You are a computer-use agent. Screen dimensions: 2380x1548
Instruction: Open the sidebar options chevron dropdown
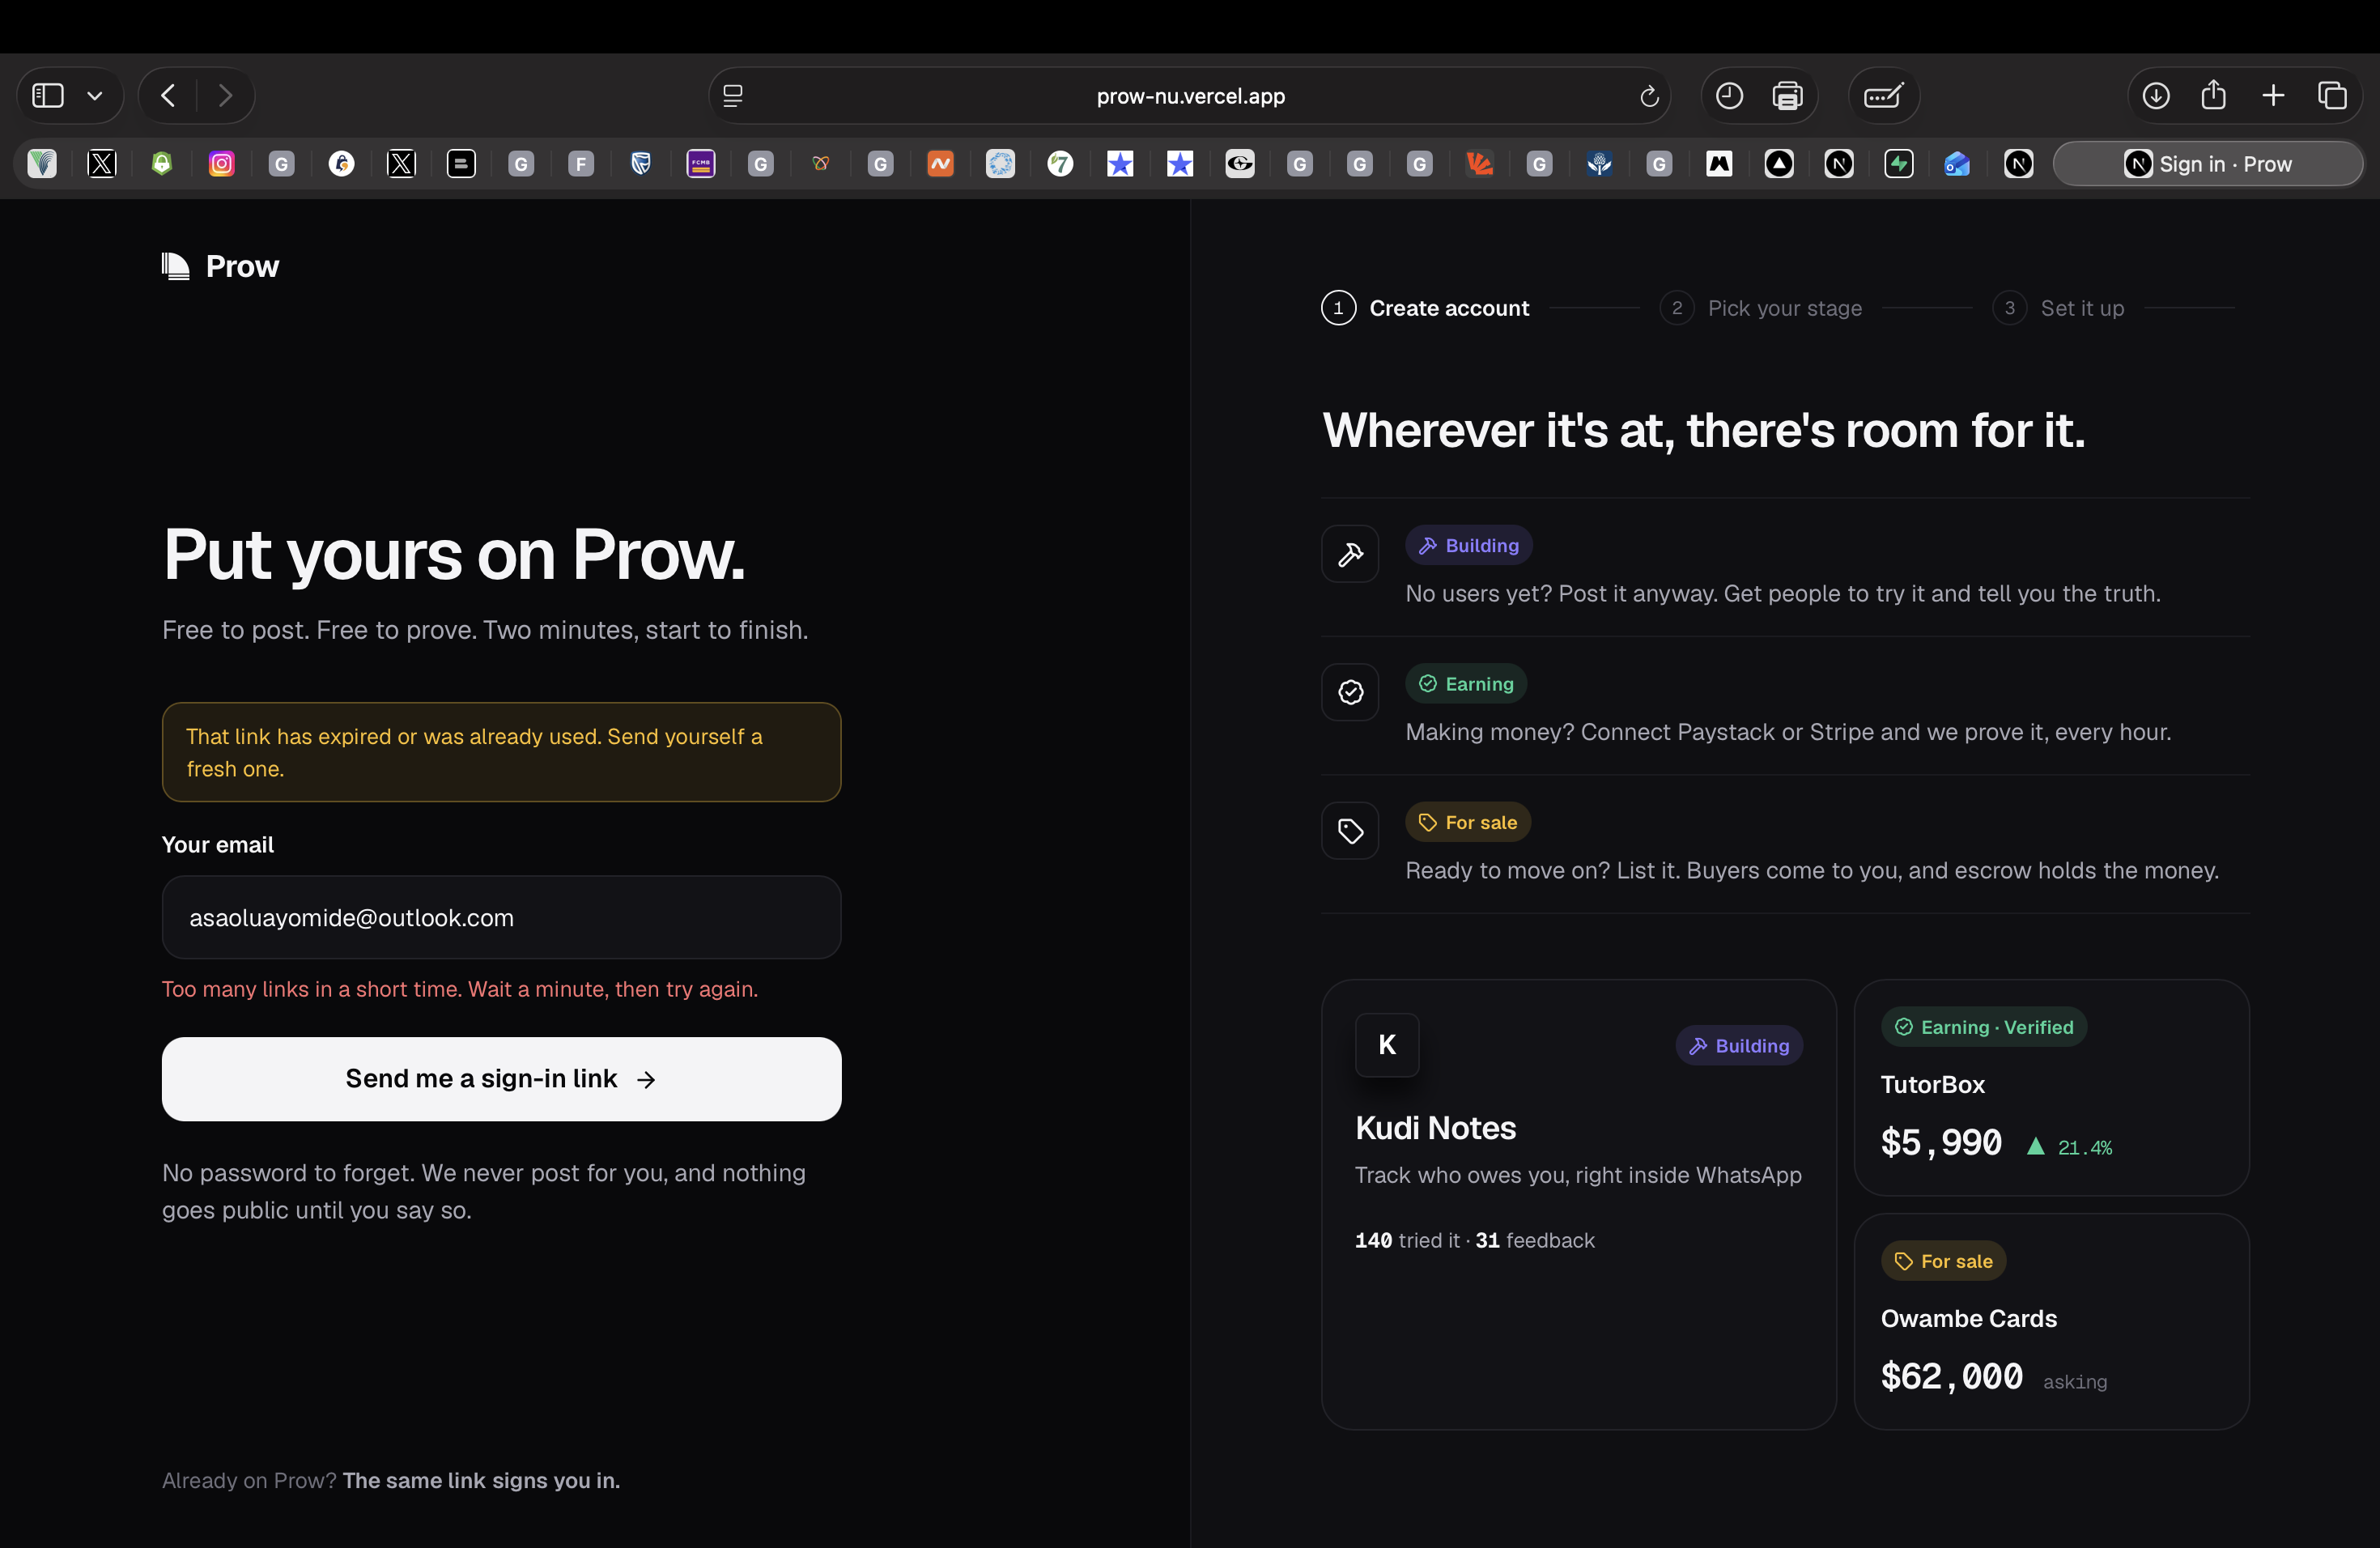95,96
